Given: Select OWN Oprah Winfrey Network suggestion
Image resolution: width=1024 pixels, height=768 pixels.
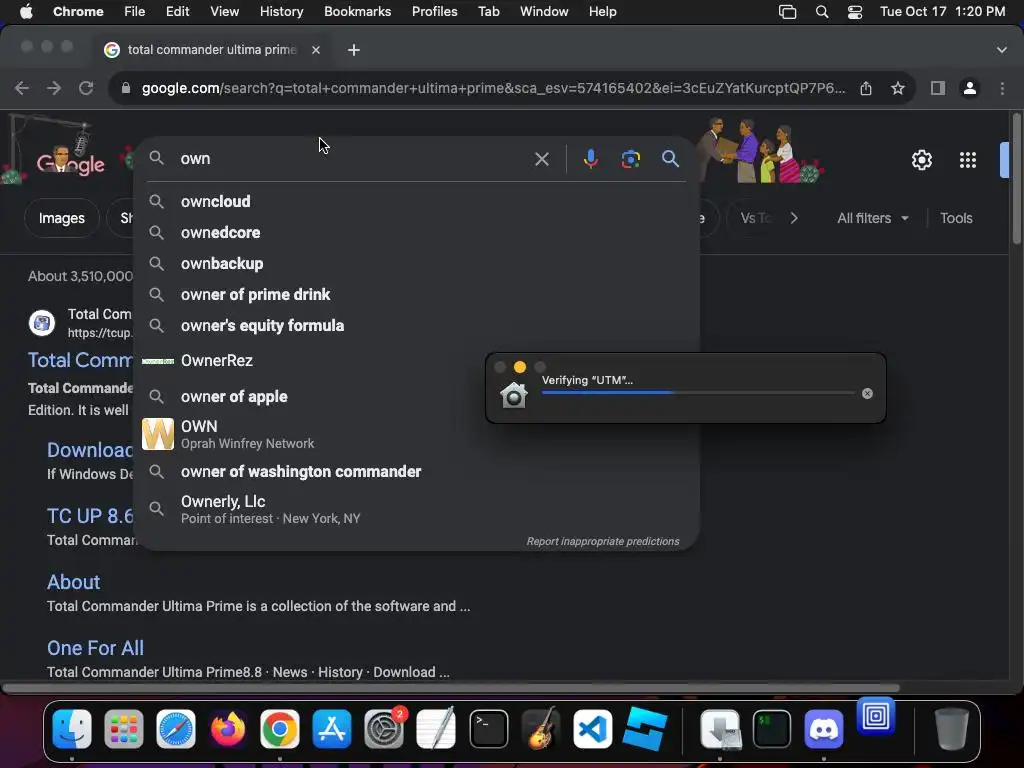Looking at the screenshot, I should (x=416, y=434).
